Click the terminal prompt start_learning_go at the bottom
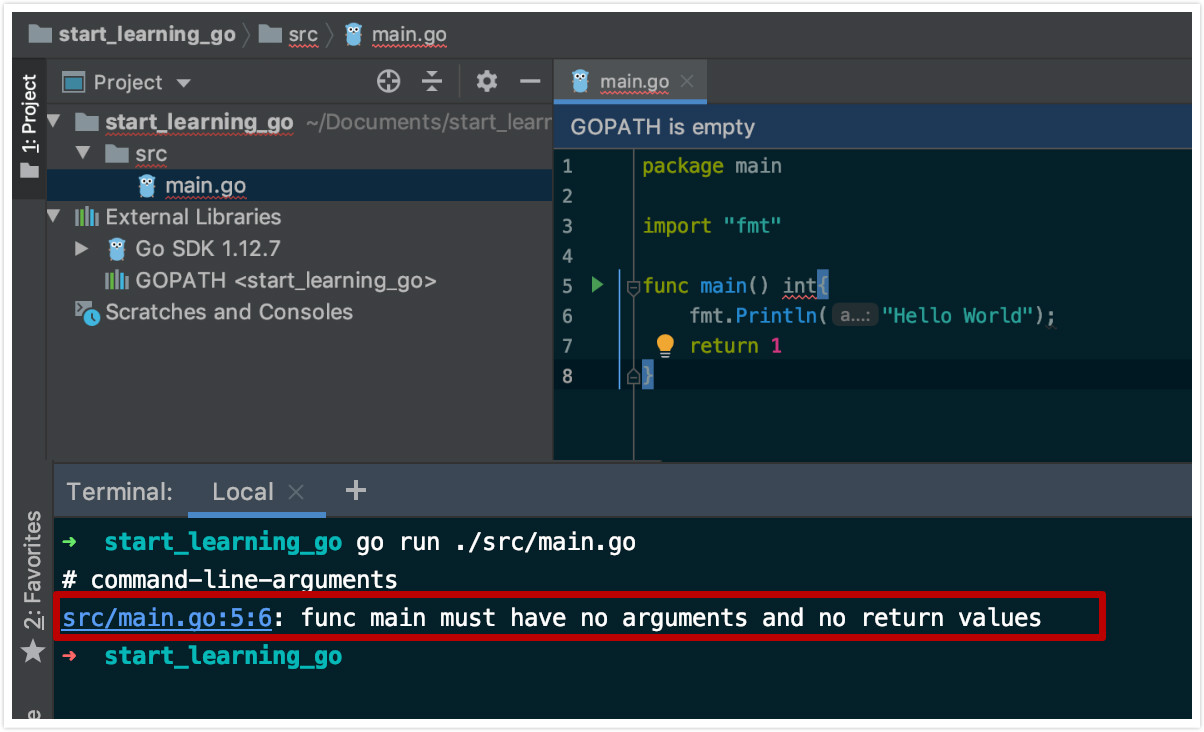This screenshot has width=1204, height=732. pyautogui.click(x=223, y=656)
